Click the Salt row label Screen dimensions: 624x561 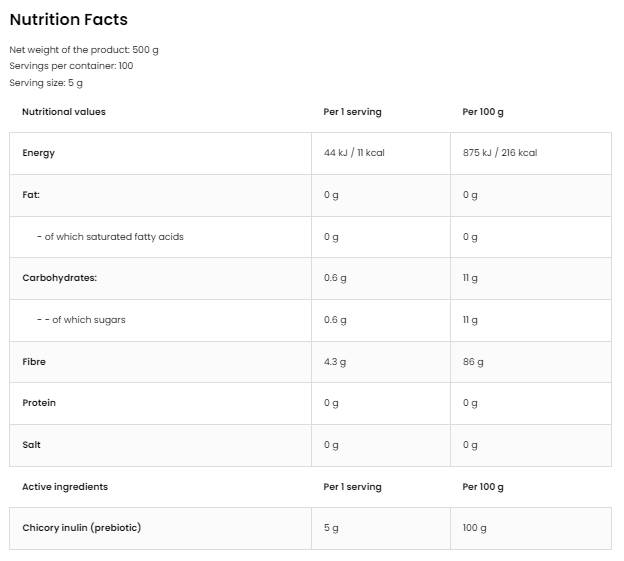pyautogui.click(x=31, y=444)
